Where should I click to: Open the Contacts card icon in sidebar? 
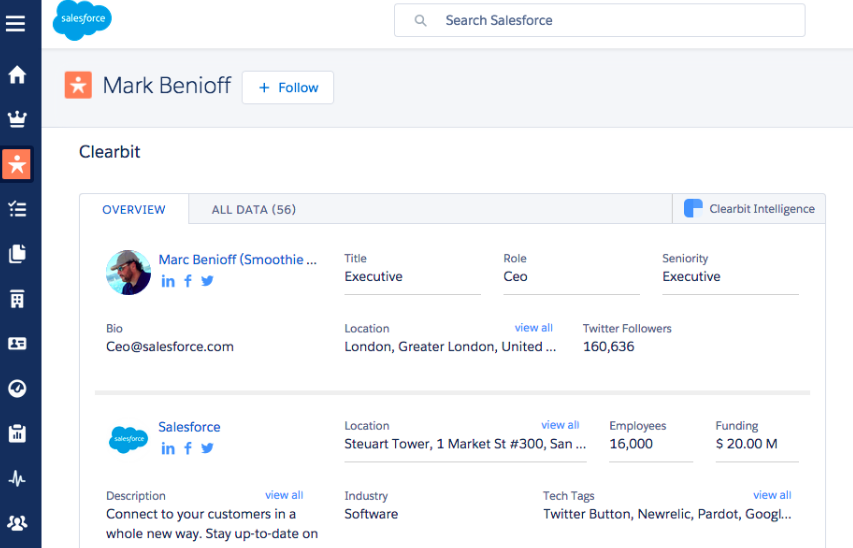tap(17, 343)
